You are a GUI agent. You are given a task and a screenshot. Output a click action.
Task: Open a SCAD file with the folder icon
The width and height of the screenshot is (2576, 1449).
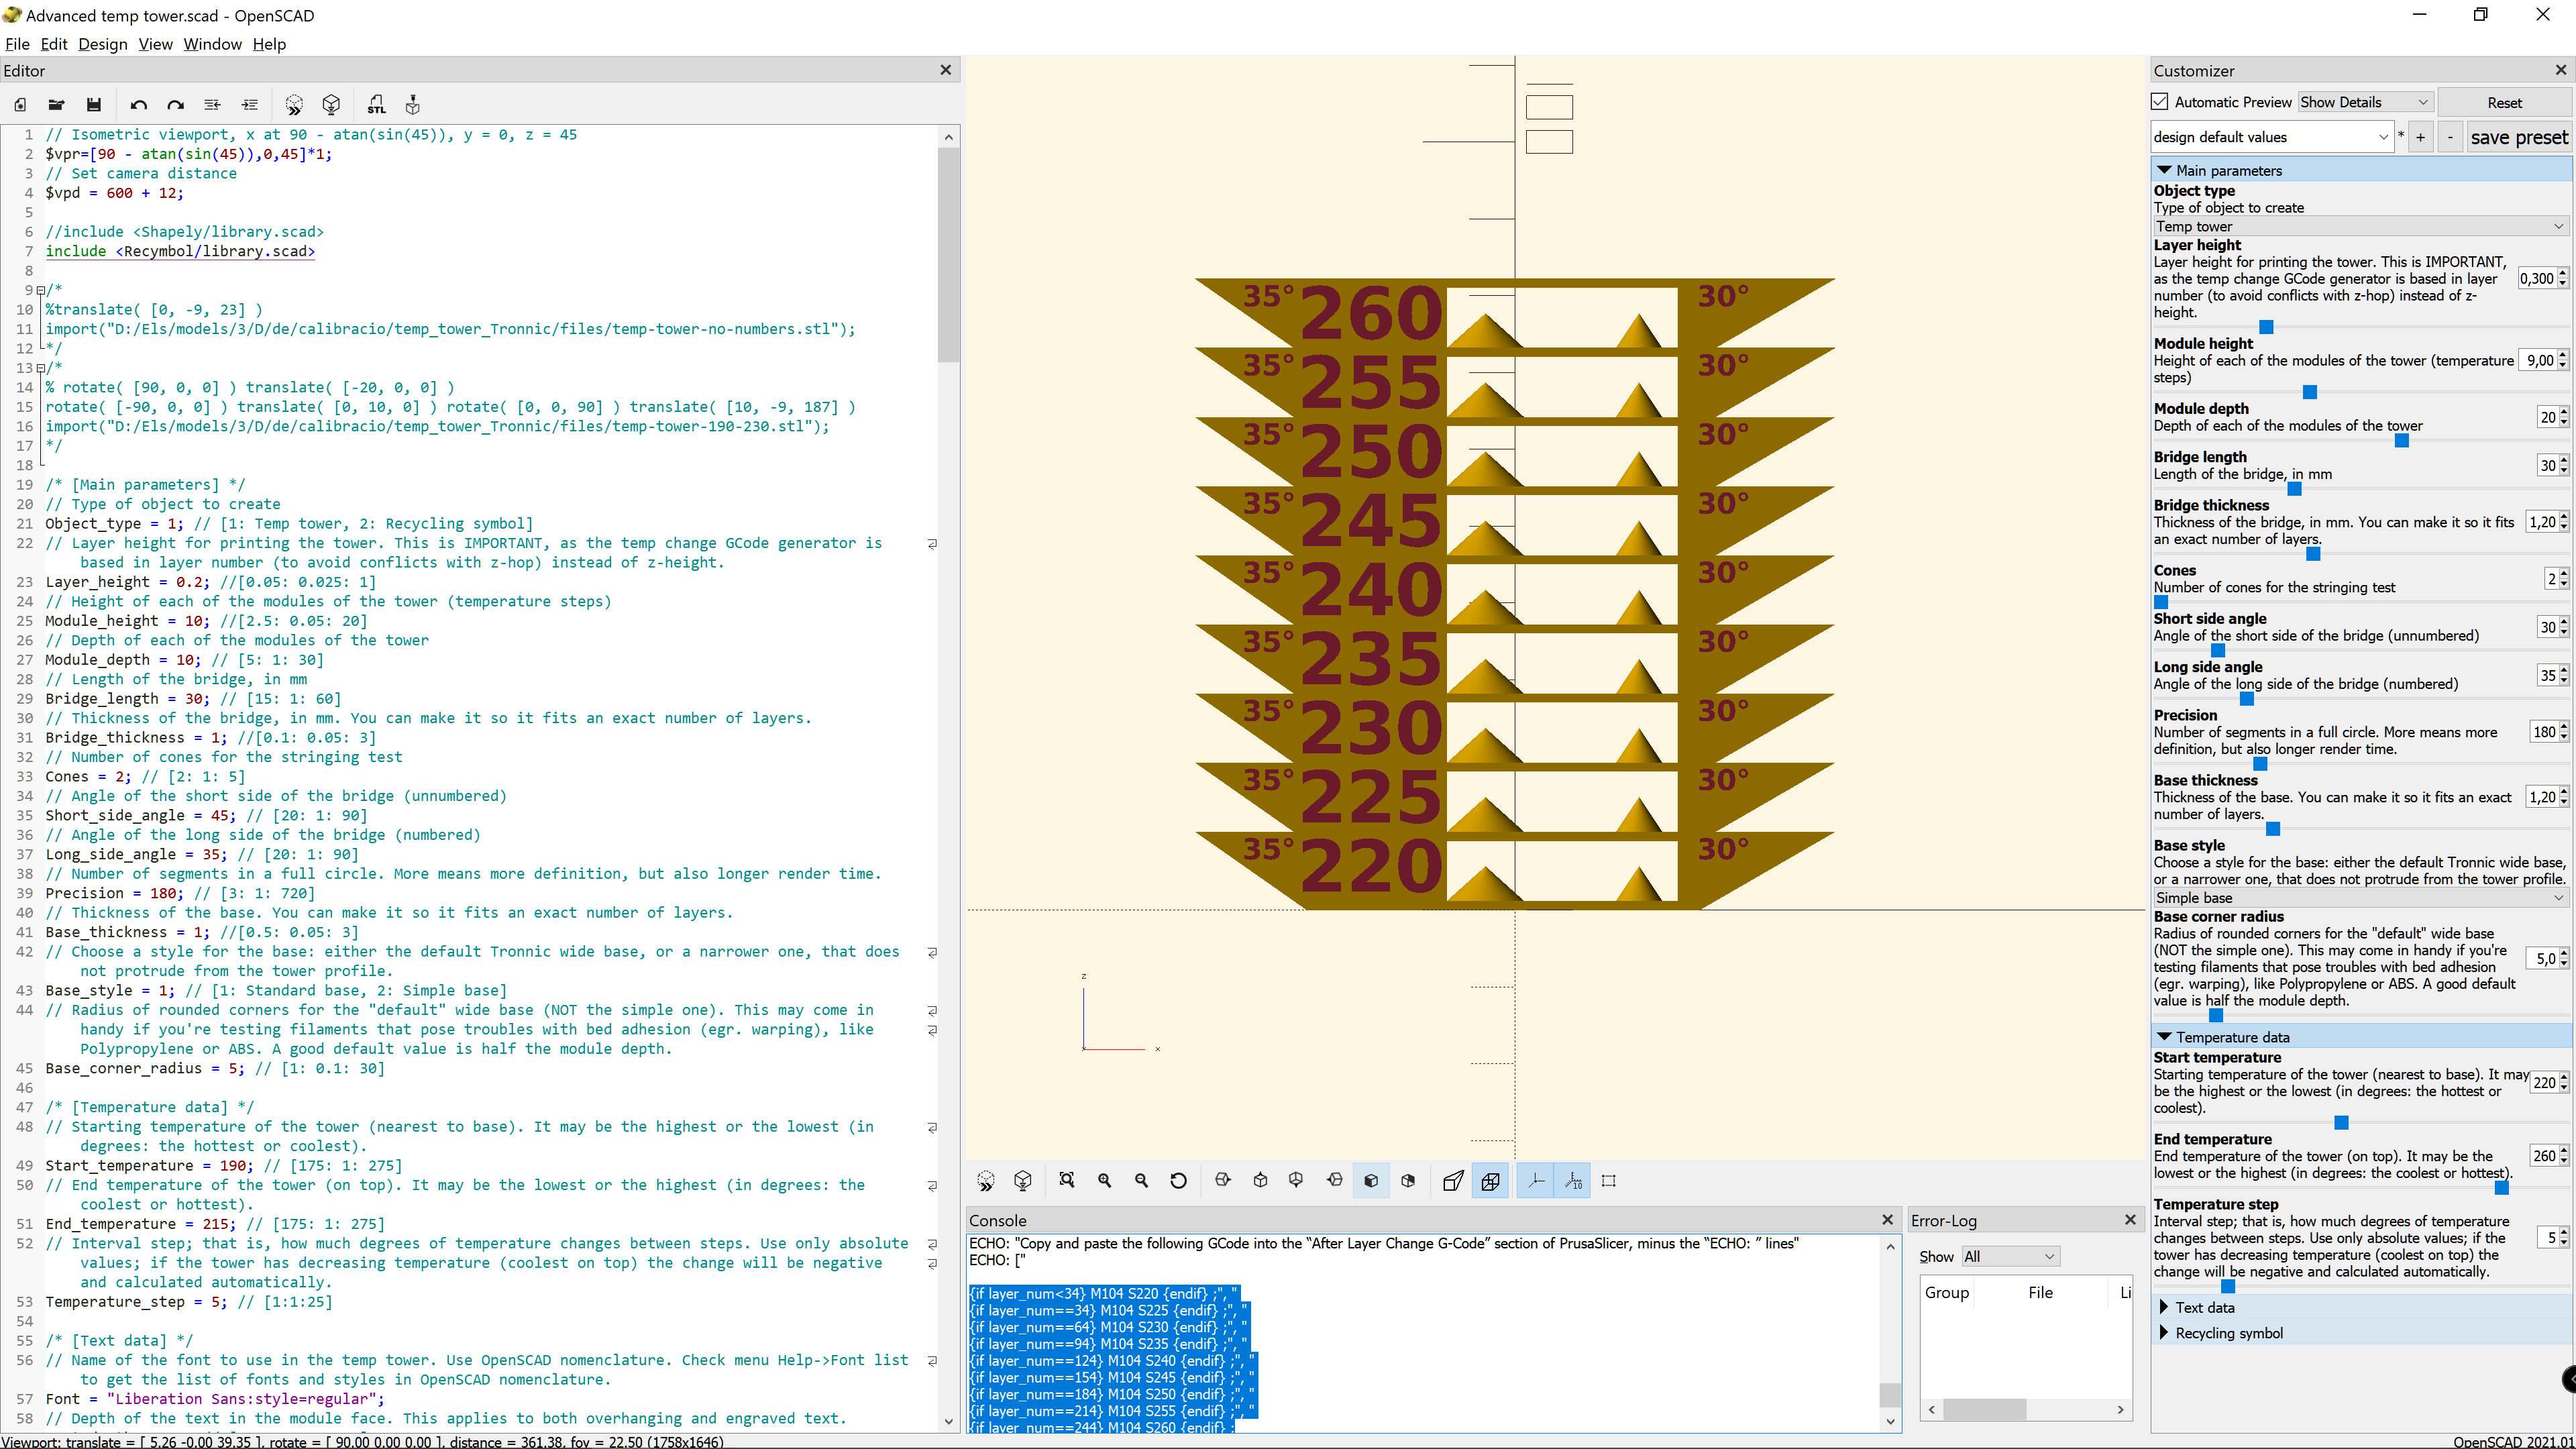57,105
